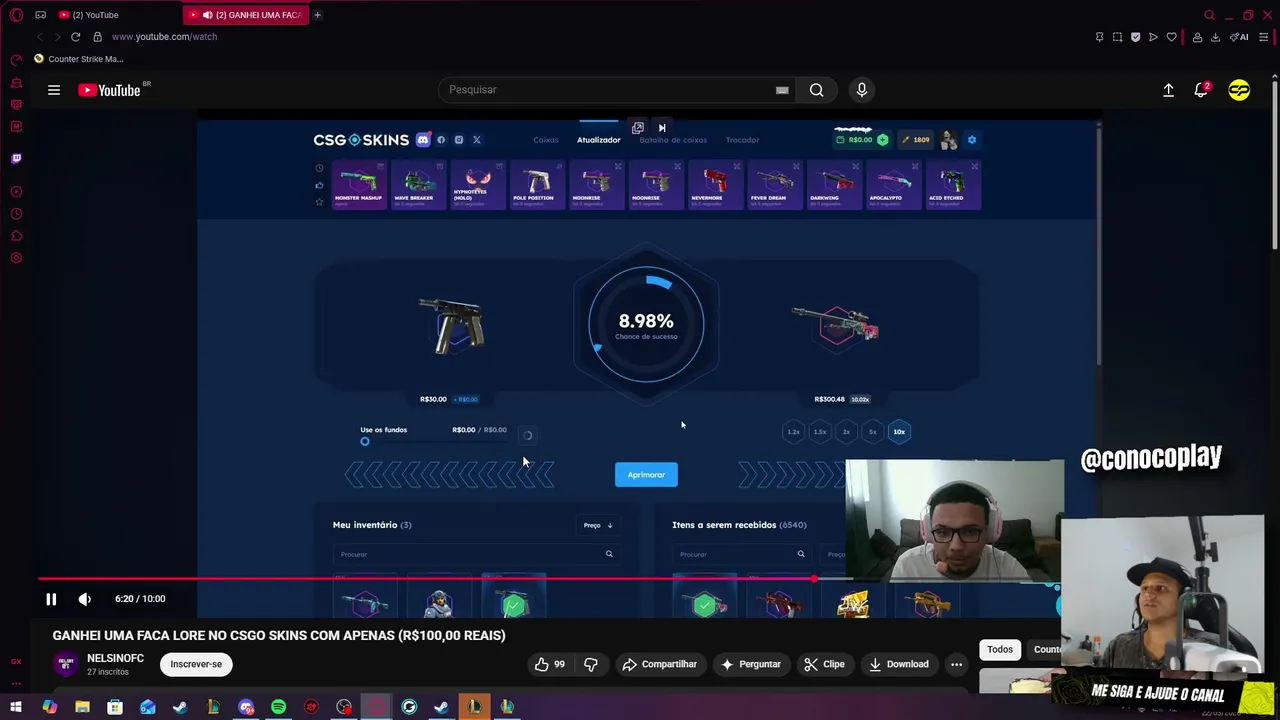Select the 1.2x multiplier option
This screenshot has width=1280, height=720.
[793, 432]
